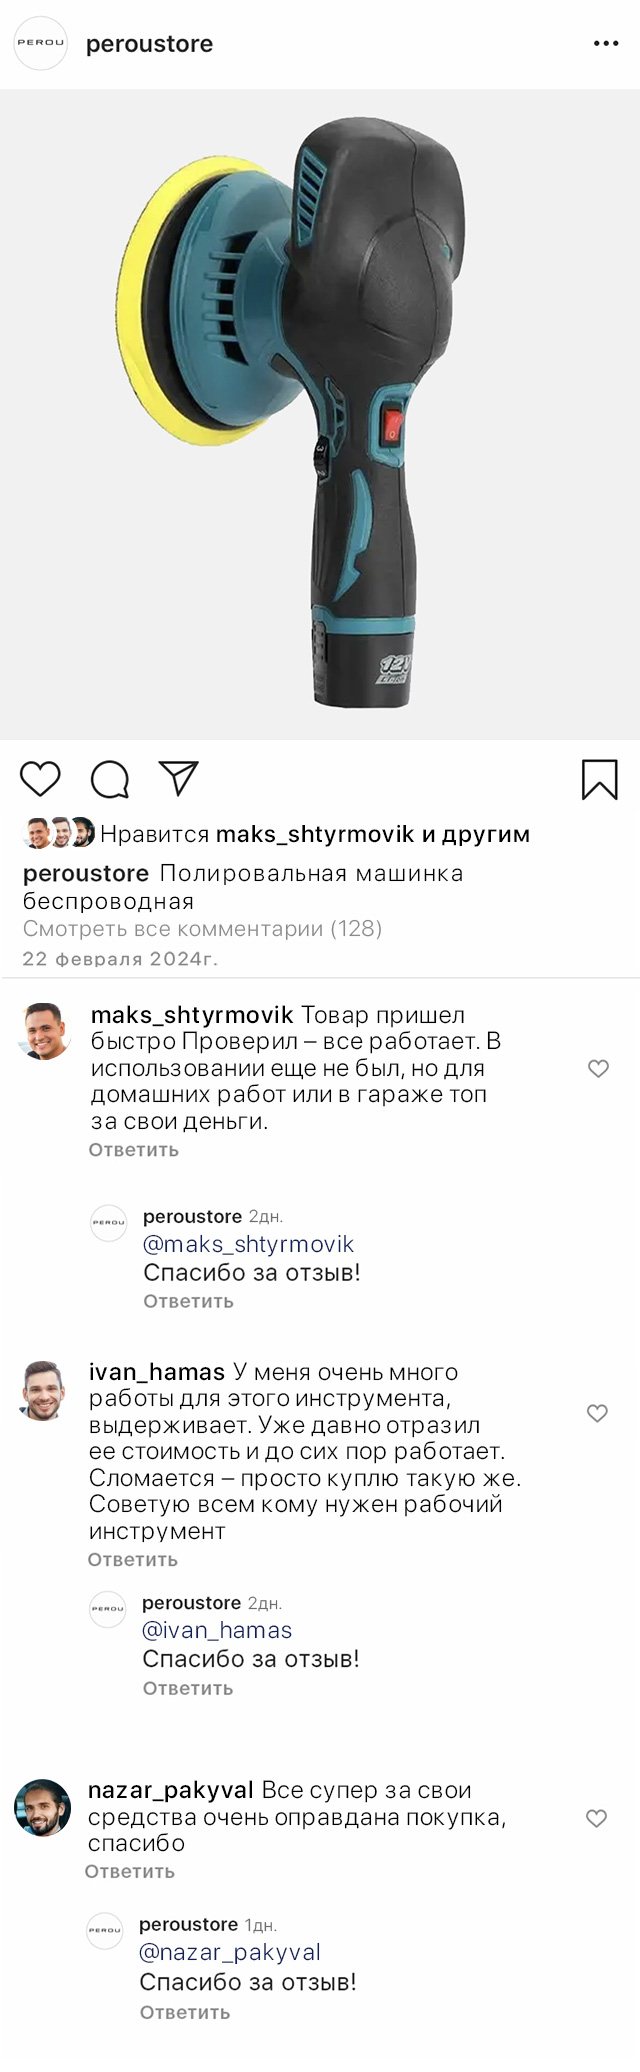Open the @nazar_pakyval mention link
Image resolution: width=640 pixels, height=2072 pixels.
point(230,1952)
